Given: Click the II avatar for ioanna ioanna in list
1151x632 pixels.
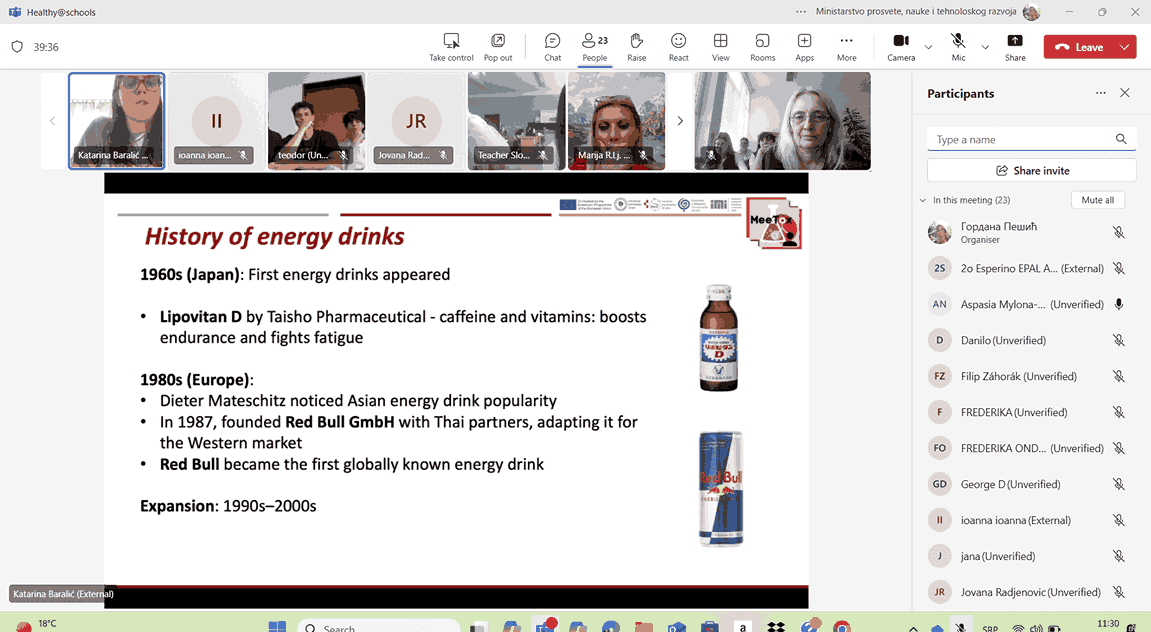Looking at the screenshot, I should (x=940, y=520).
